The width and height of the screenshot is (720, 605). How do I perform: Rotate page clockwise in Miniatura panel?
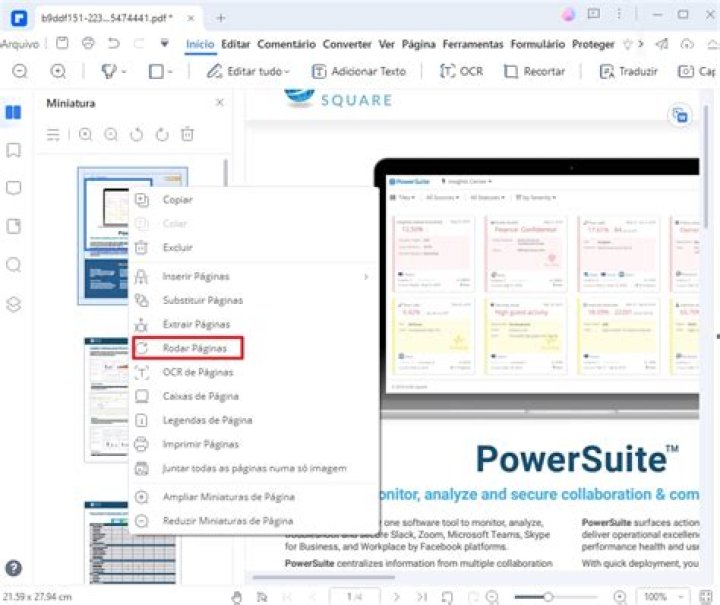point(162,134)
